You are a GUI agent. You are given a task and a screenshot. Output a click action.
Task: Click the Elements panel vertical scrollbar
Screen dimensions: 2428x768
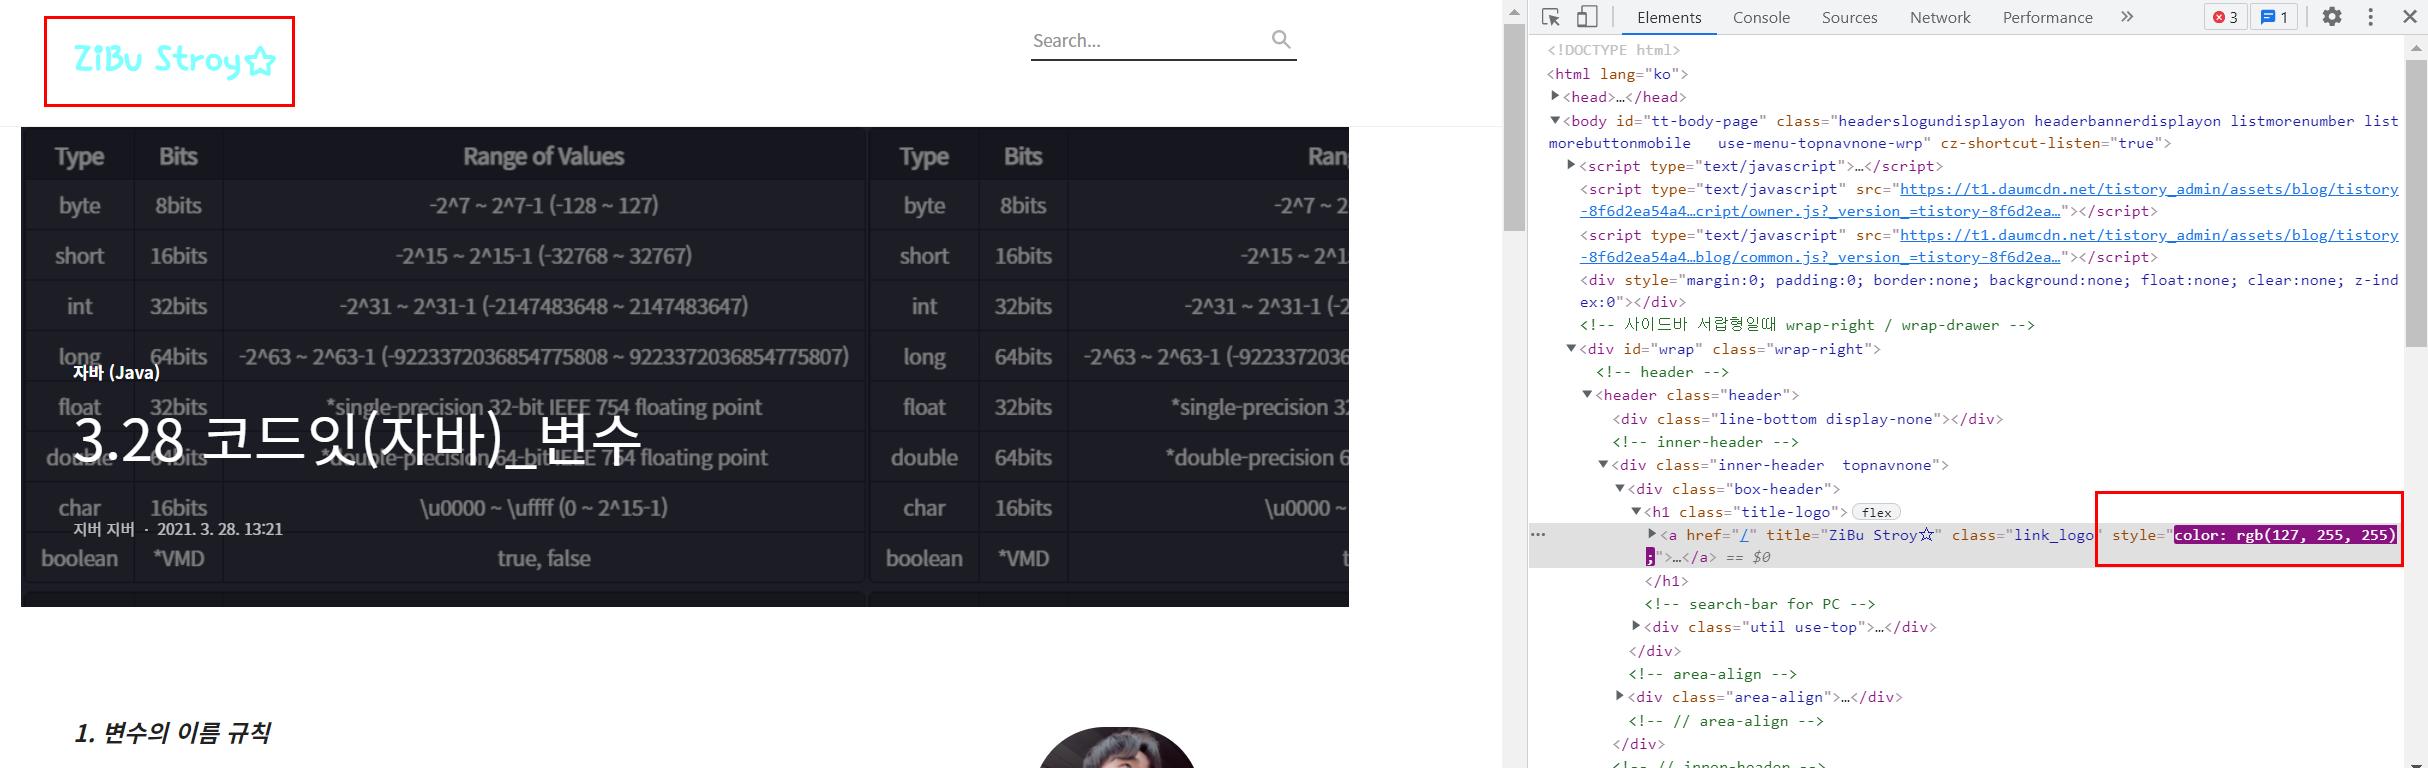coord(2416,203)
